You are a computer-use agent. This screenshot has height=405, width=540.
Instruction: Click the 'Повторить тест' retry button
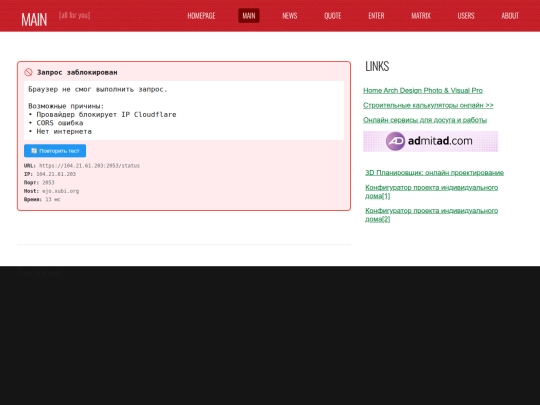[x=55, y=151]
